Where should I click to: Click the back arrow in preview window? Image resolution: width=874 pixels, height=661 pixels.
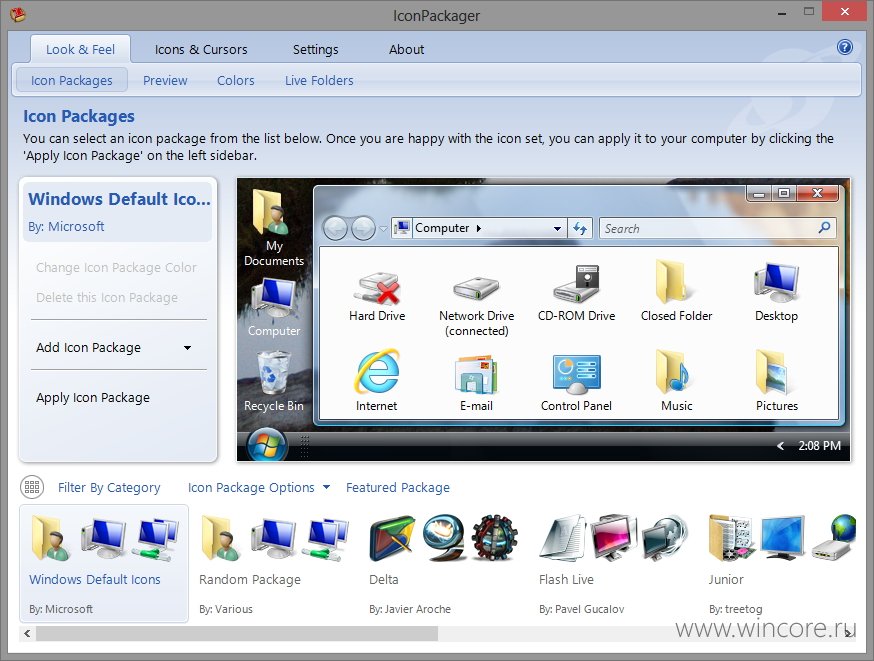pos(336,228)
